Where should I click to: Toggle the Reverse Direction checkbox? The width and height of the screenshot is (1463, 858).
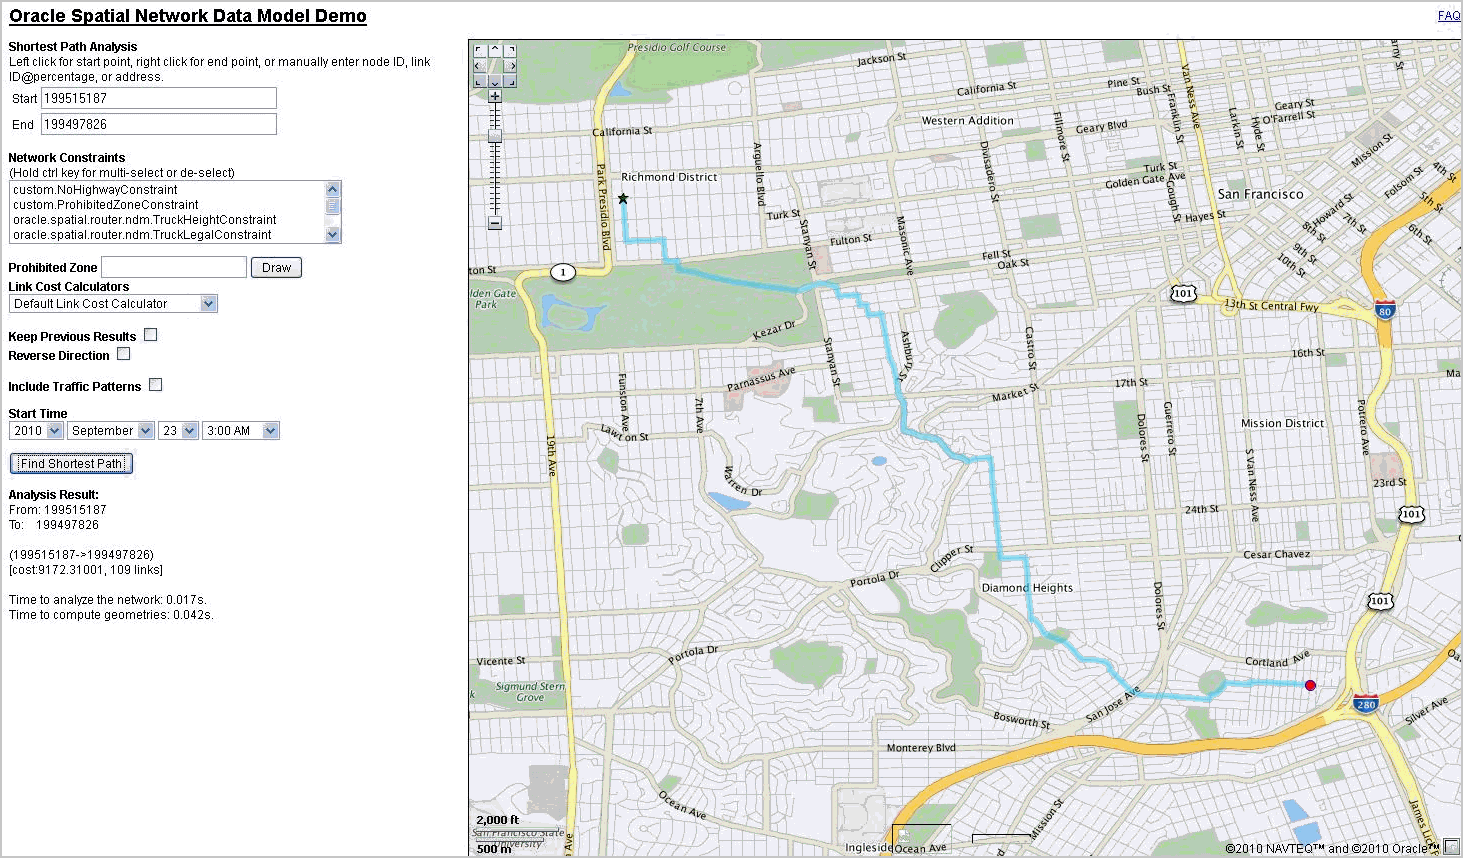(123, 354)
